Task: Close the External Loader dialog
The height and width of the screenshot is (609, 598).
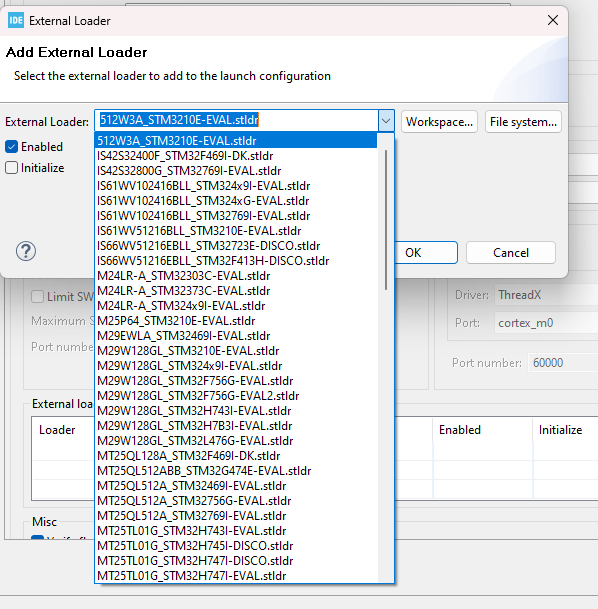Action: (x=553, y=20)
